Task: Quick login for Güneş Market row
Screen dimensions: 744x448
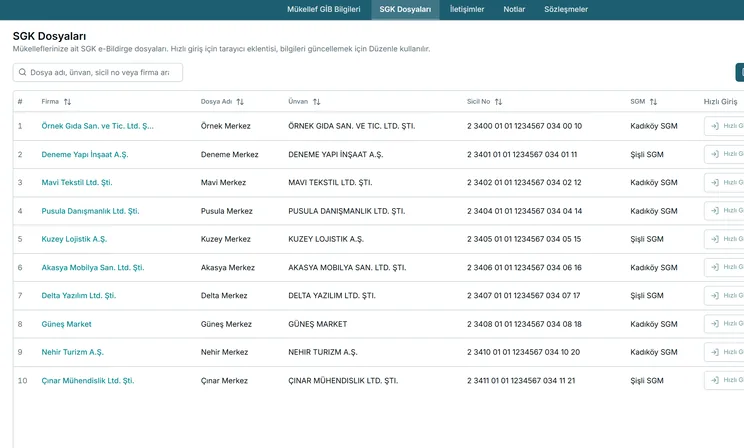Action: pyautogui.click(x=724, y=324)
